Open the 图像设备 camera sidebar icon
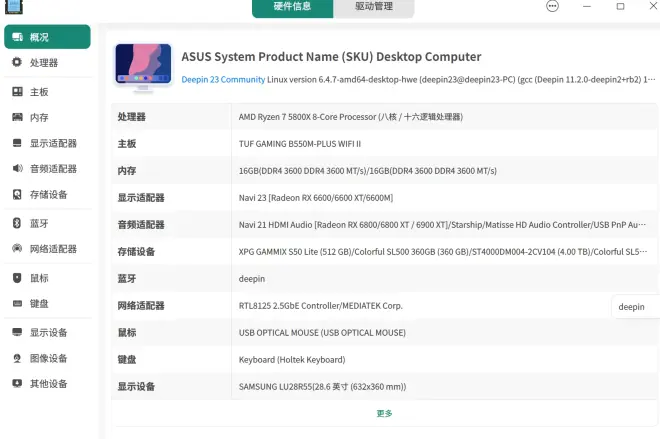This screenshot has height=439, width=660. coord(17,358)
